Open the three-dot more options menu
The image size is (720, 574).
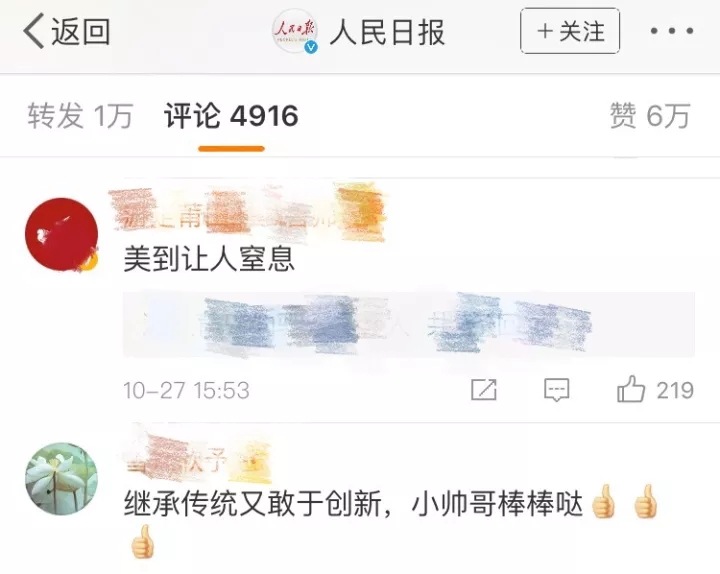(671, 31)
